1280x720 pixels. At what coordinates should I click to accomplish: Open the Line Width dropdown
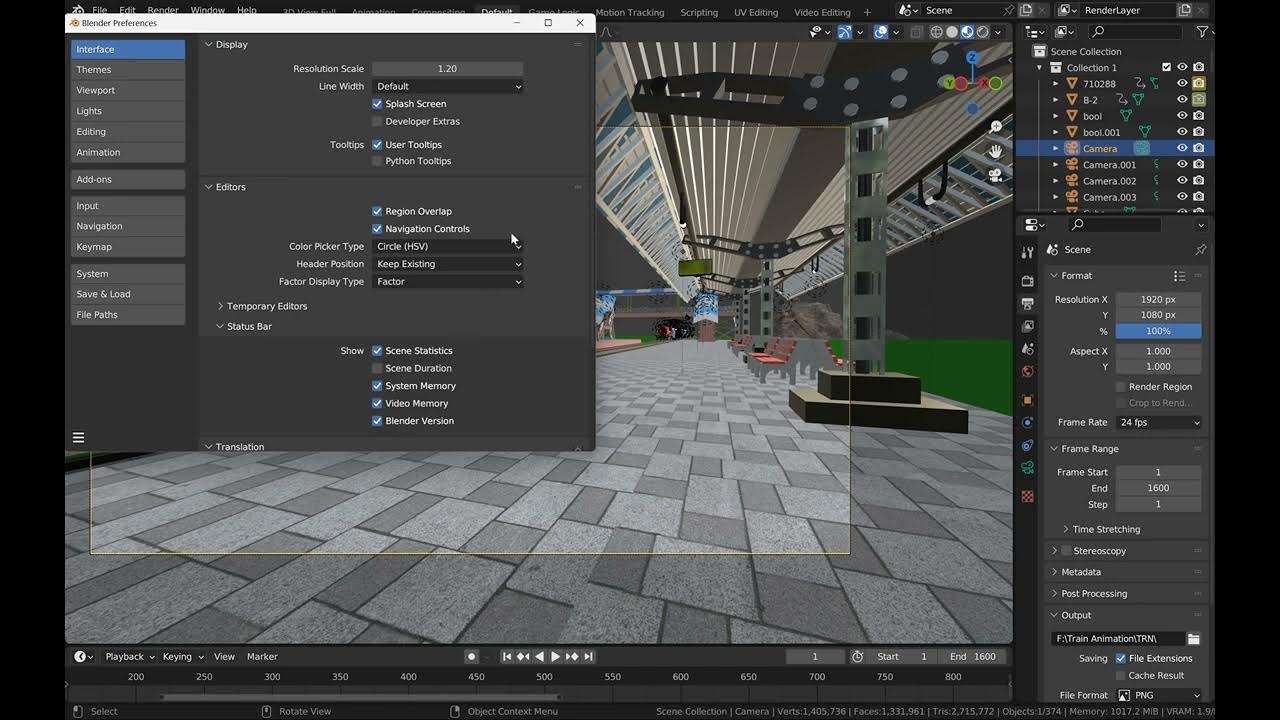(448, 86)
